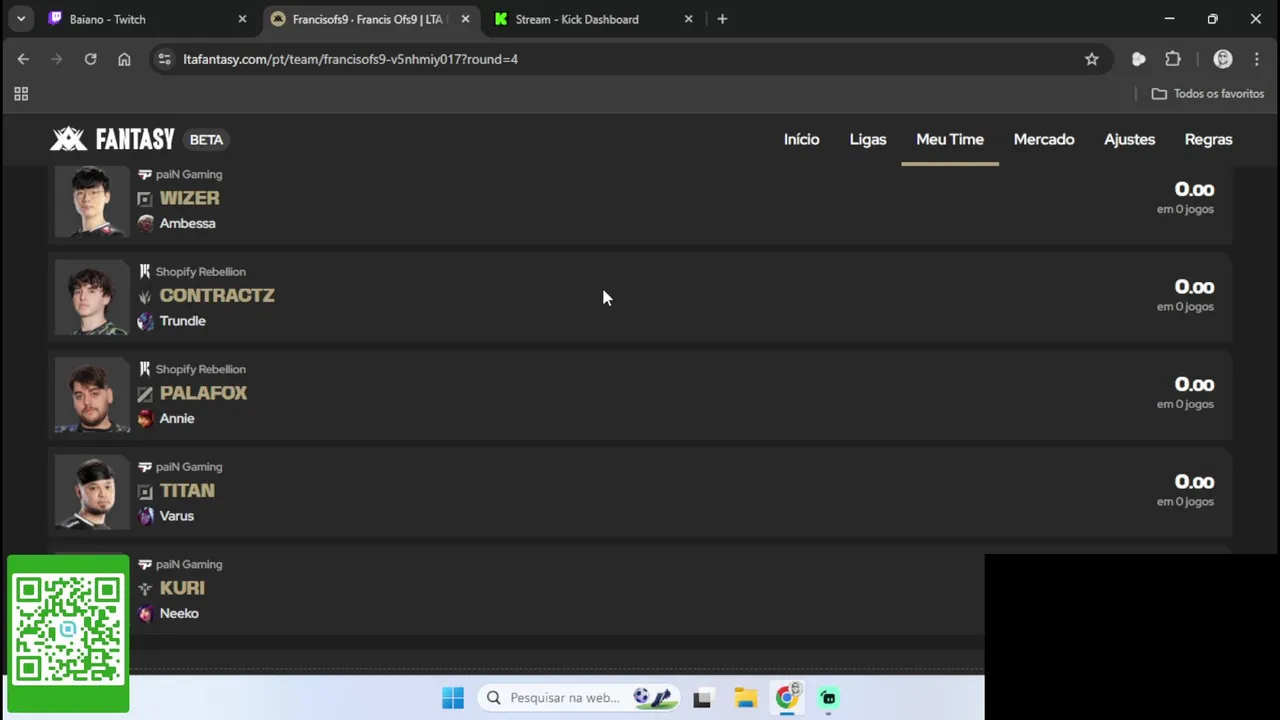Open Task View on the taskbar
1280x720 pixels.
[x=702, y=698]
